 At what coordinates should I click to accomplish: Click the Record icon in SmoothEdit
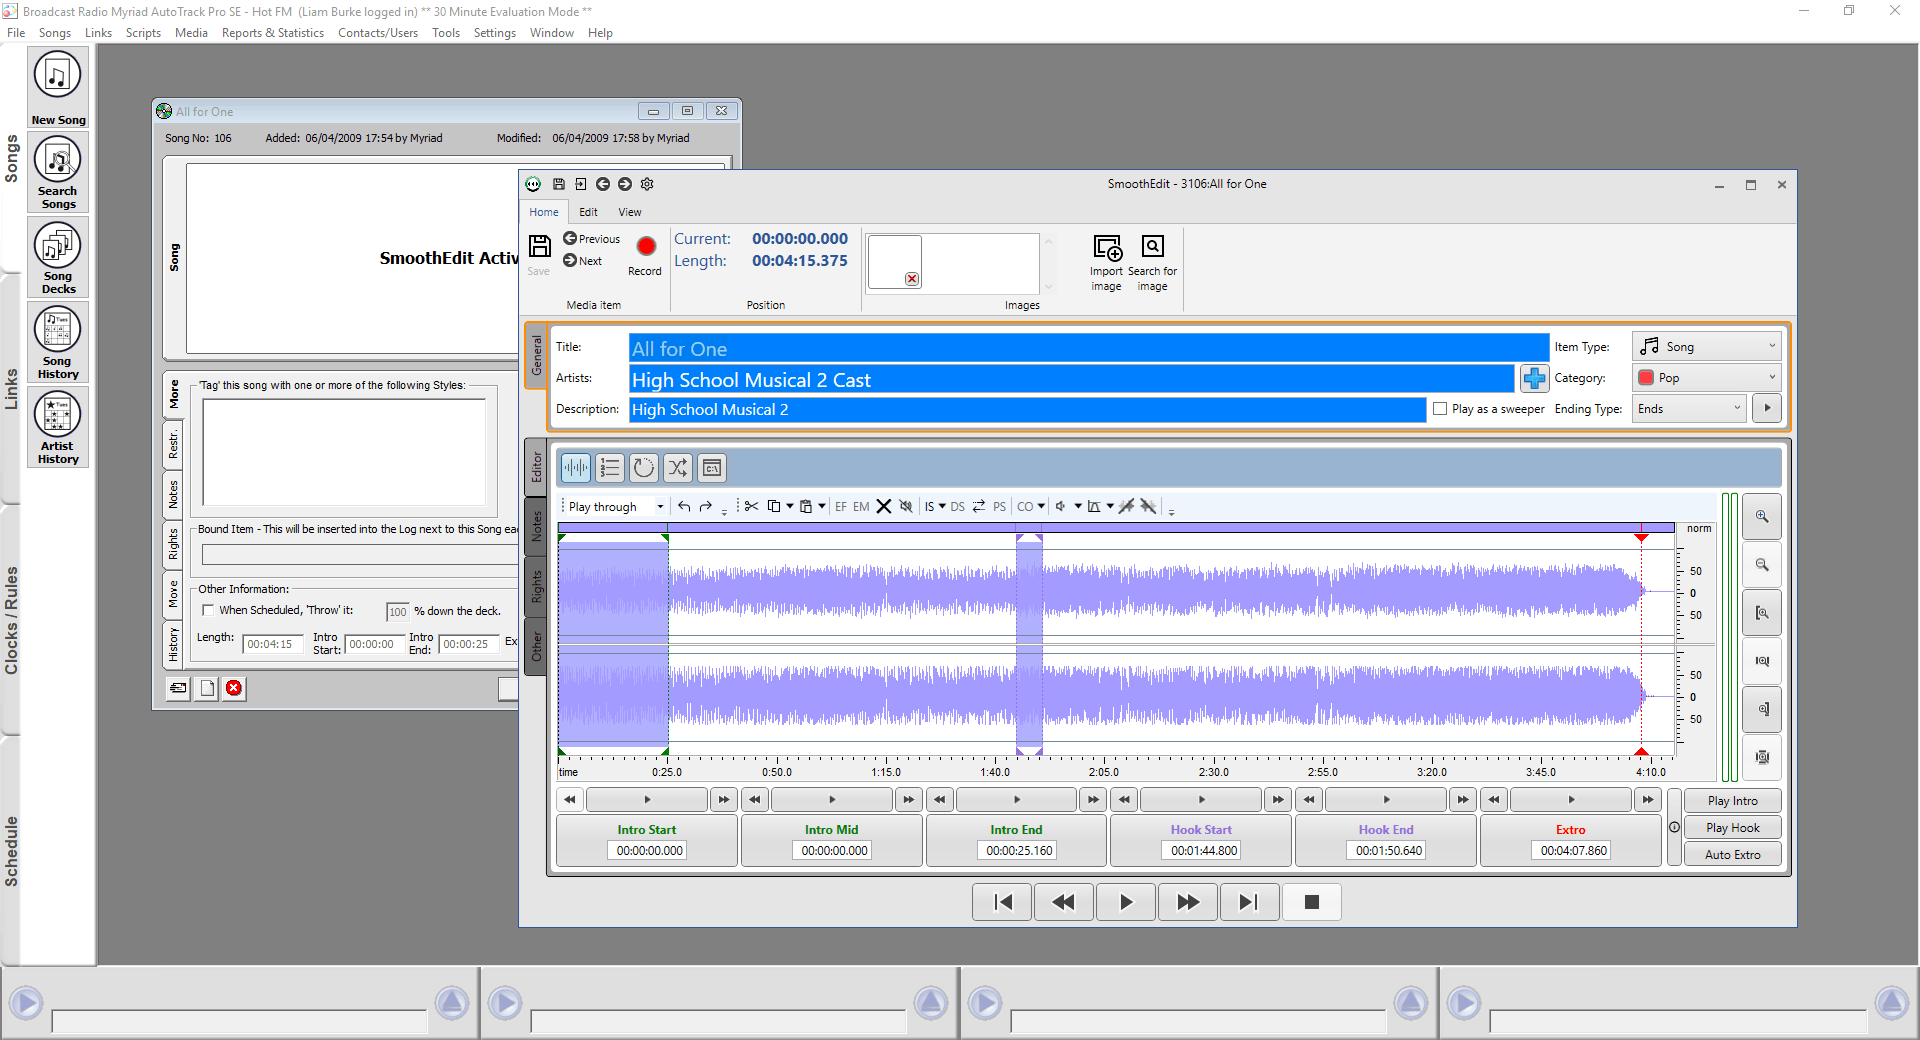(645, 247)
